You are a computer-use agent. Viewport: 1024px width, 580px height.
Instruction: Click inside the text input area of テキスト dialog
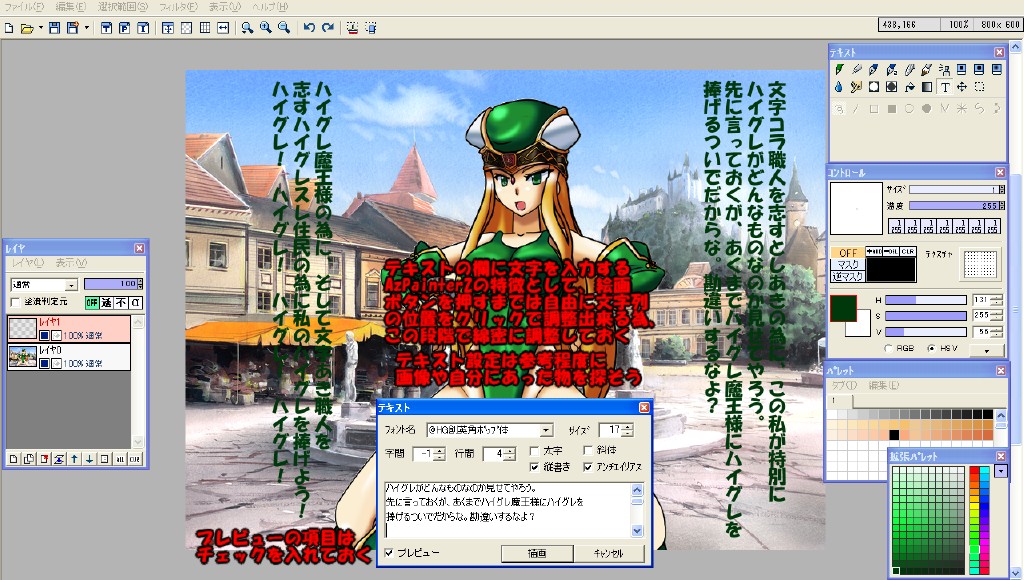507,510
